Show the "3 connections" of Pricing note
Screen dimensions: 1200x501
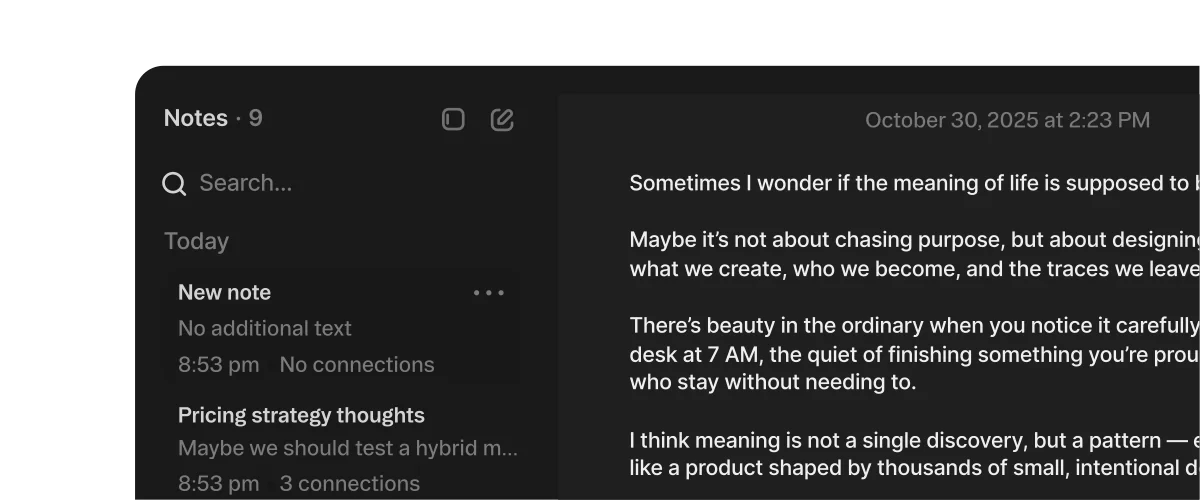coord(349,483)
